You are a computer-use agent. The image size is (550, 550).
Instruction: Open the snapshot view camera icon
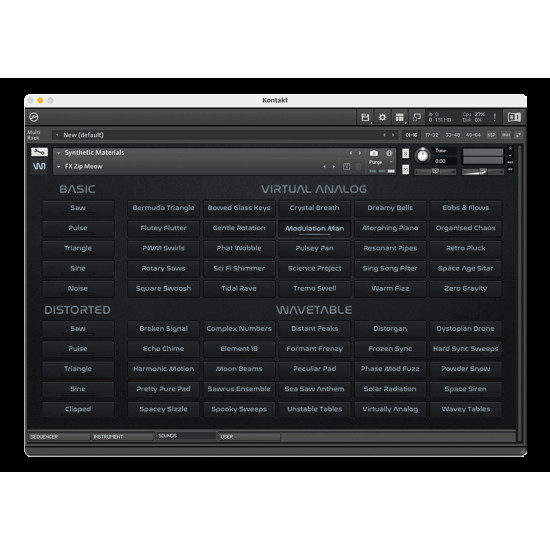374,153
